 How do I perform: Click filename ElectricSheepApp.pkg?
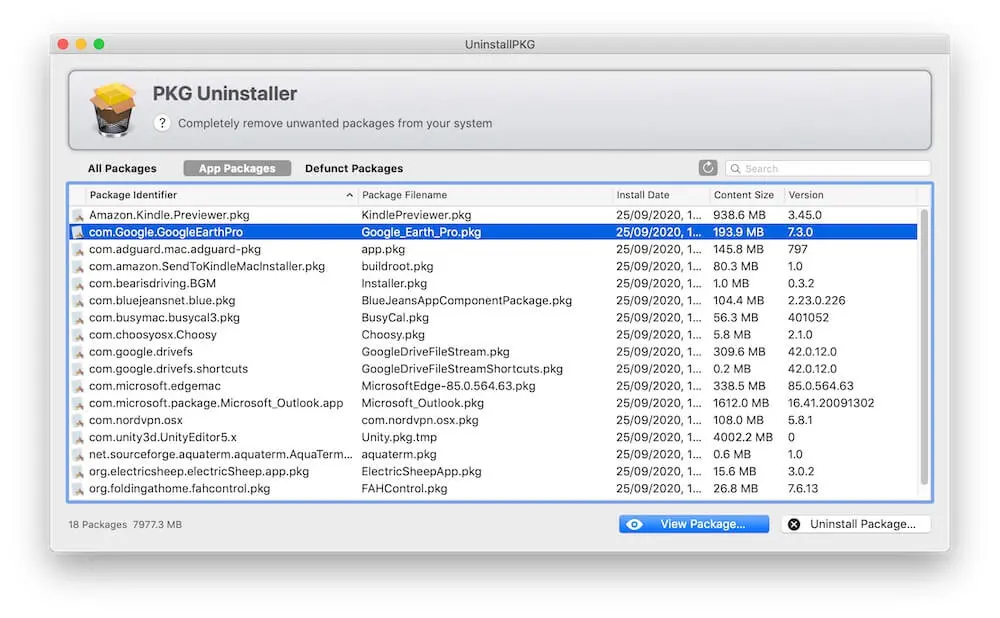click(421, 472)
